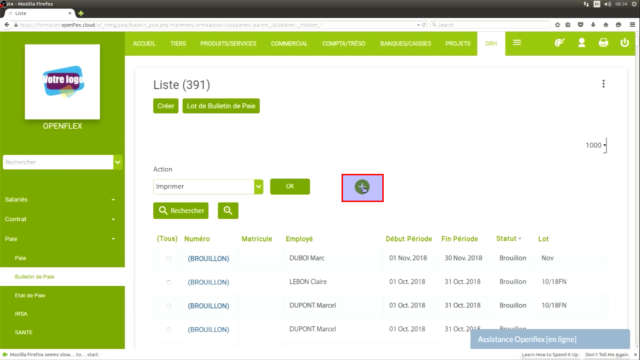
Task: Click the printer icon in top bar
Action: point(603,42)
